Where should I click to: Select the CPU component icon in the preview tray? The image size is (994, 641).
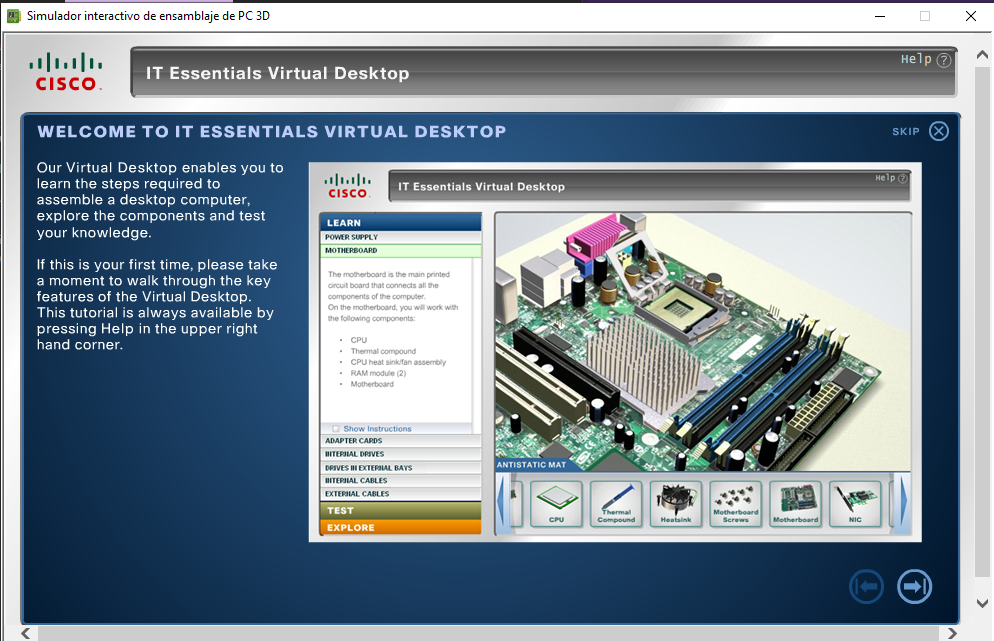point(556,504)
